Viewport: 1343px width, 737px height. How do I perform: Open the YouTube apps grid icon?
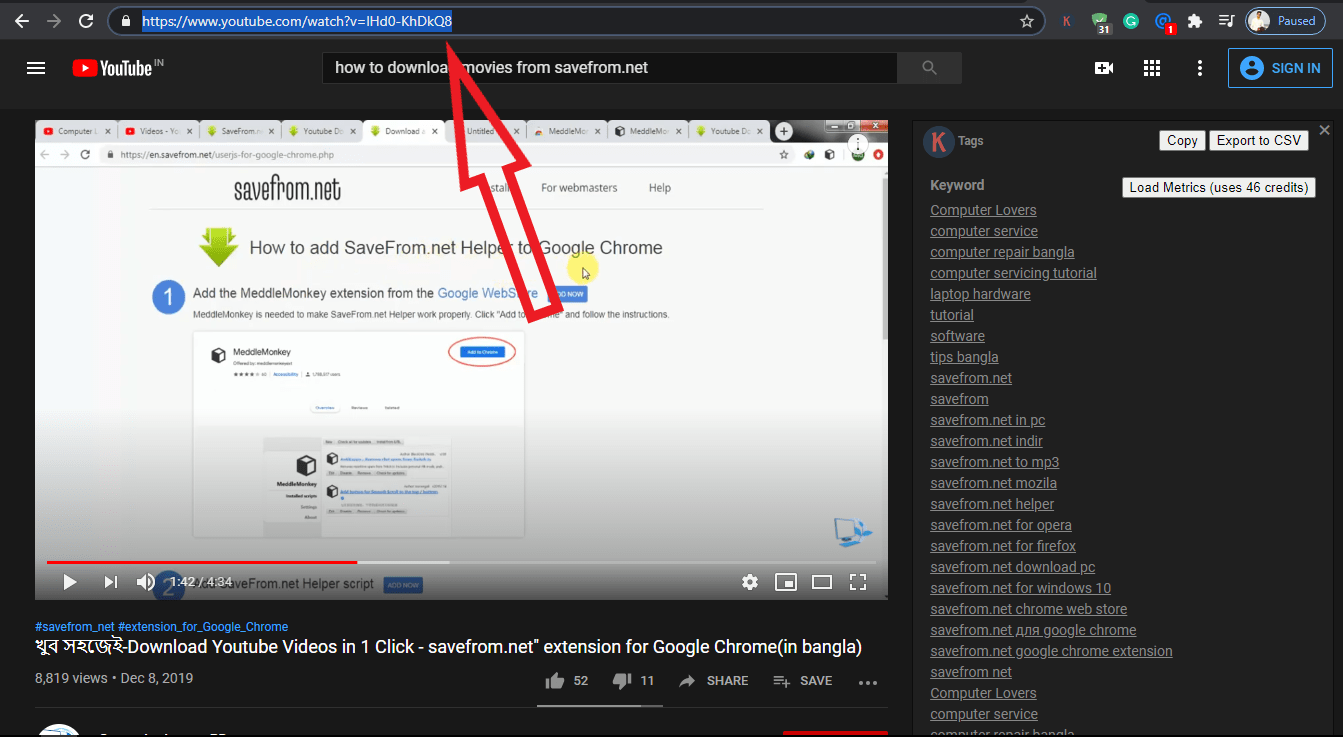[x=1152, y=68]
